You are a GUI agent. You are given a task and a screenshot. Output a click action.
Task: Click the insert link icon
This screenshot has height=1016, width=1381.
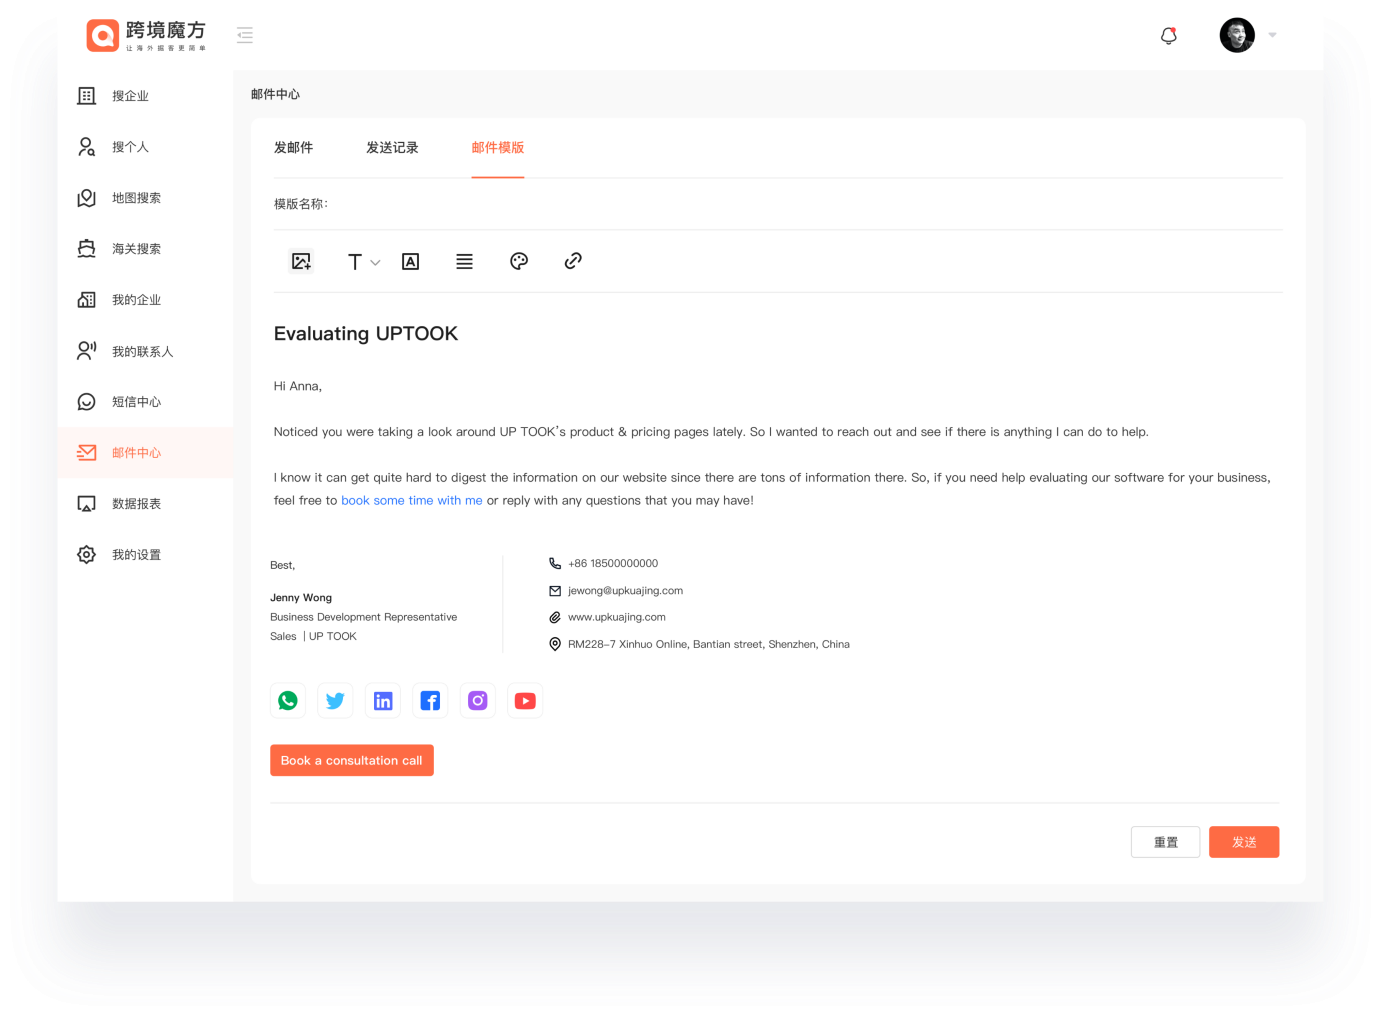point(573,261)
